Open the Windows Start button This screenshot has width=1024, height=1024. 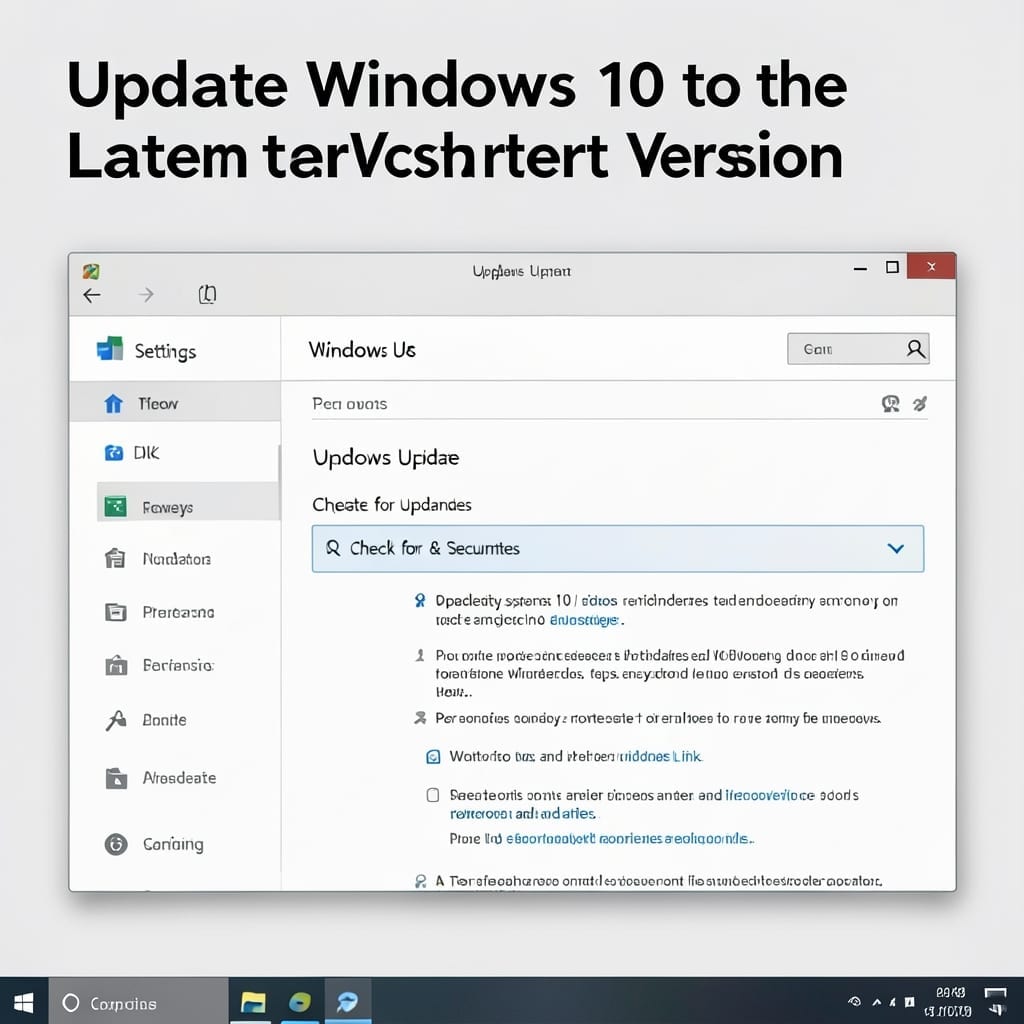pos(24,1002)
